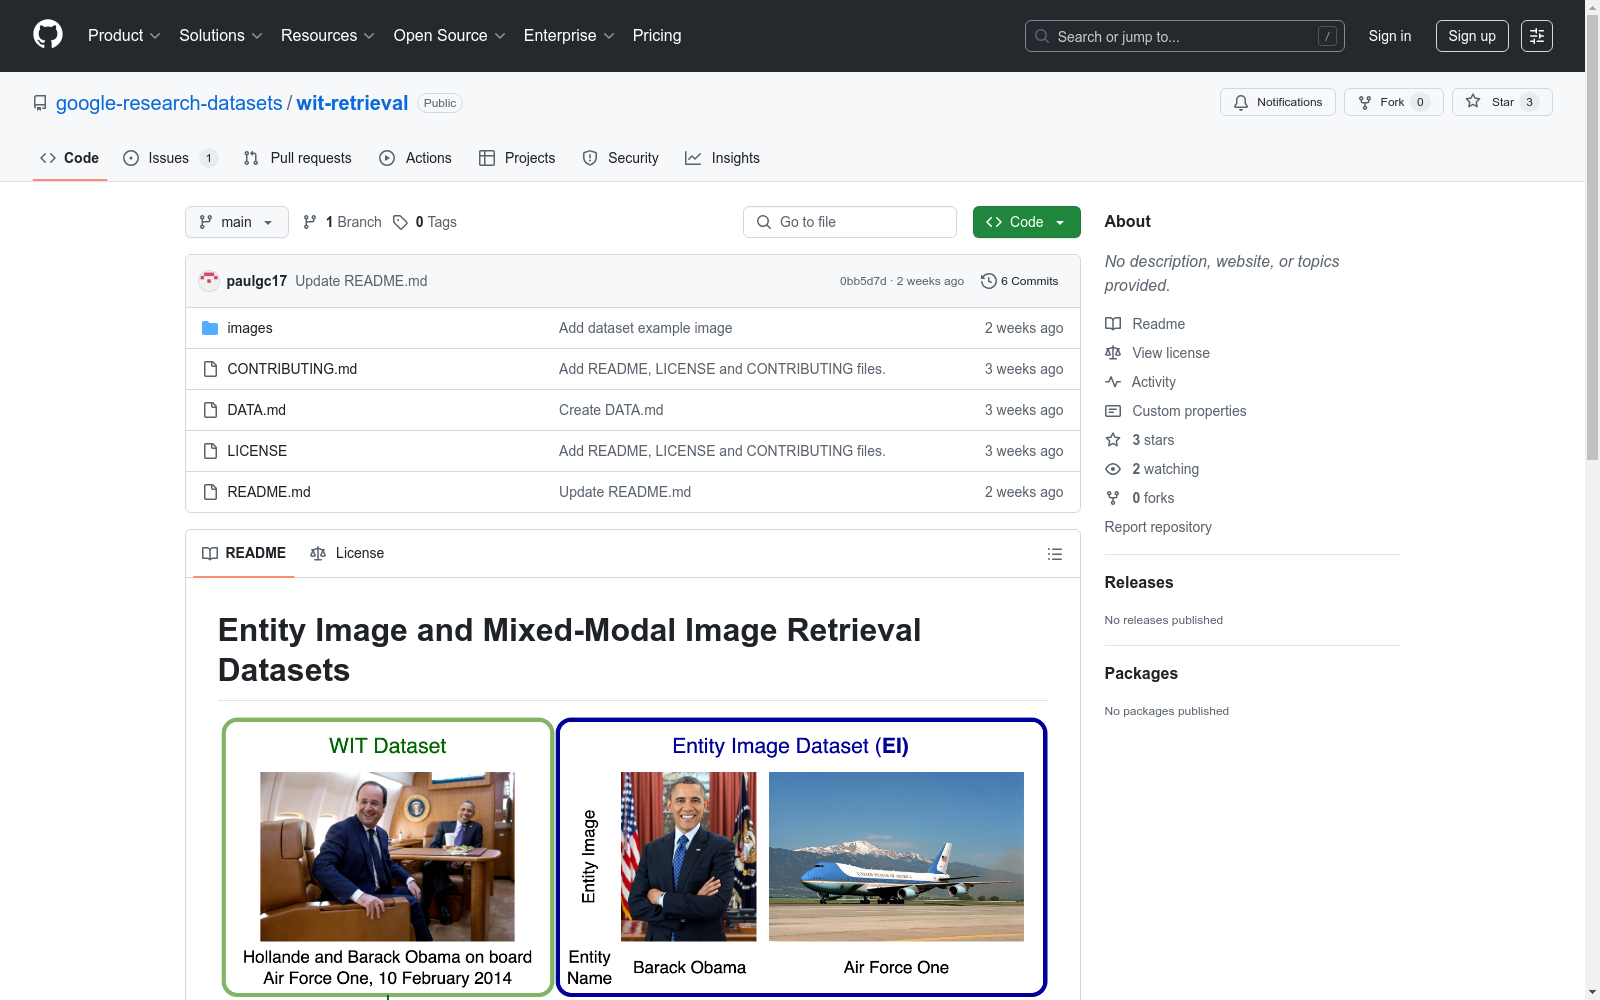This screenshot has width=1600, height=1000.
Task: Open Activity link in About
Action: coord(1140,382)
